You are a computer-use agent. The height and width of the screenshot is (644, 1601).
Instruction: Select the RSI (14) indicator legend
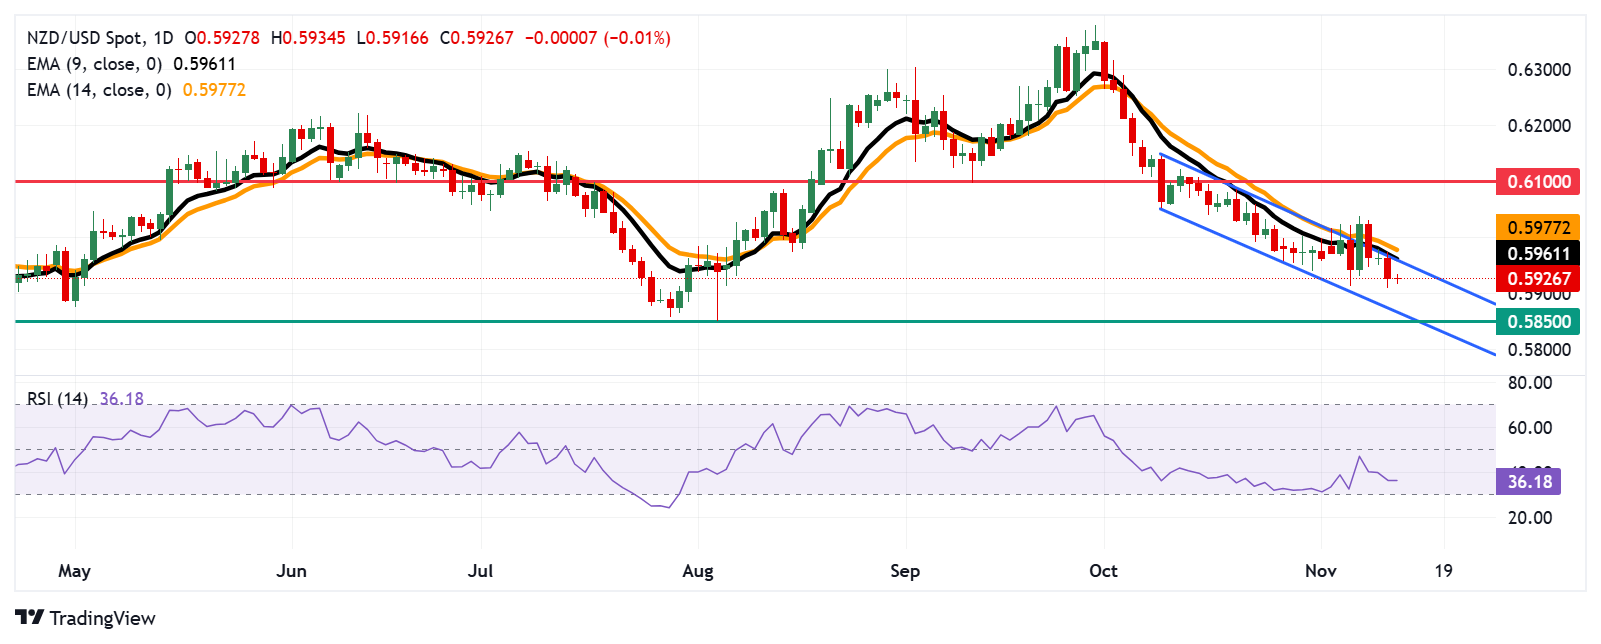pos(57,399)
